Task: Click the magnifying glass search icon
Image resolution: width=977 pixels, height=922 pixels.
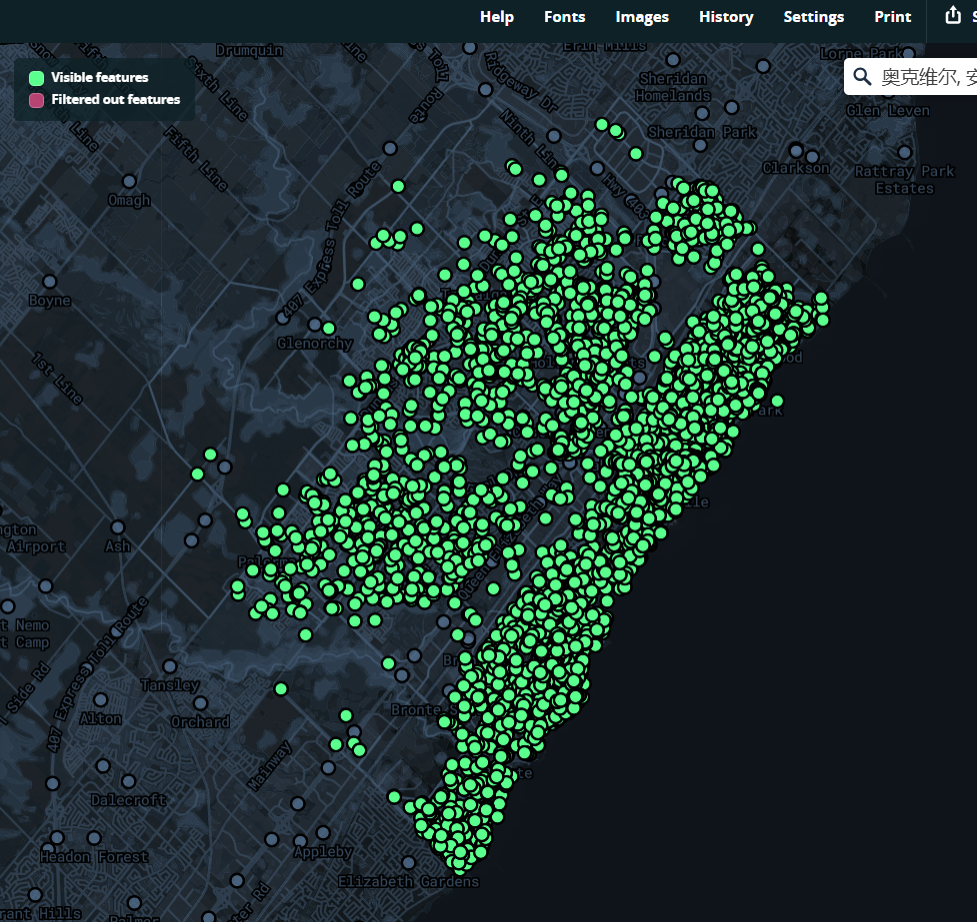Action: pyautogui.click(x=864, y=76)
